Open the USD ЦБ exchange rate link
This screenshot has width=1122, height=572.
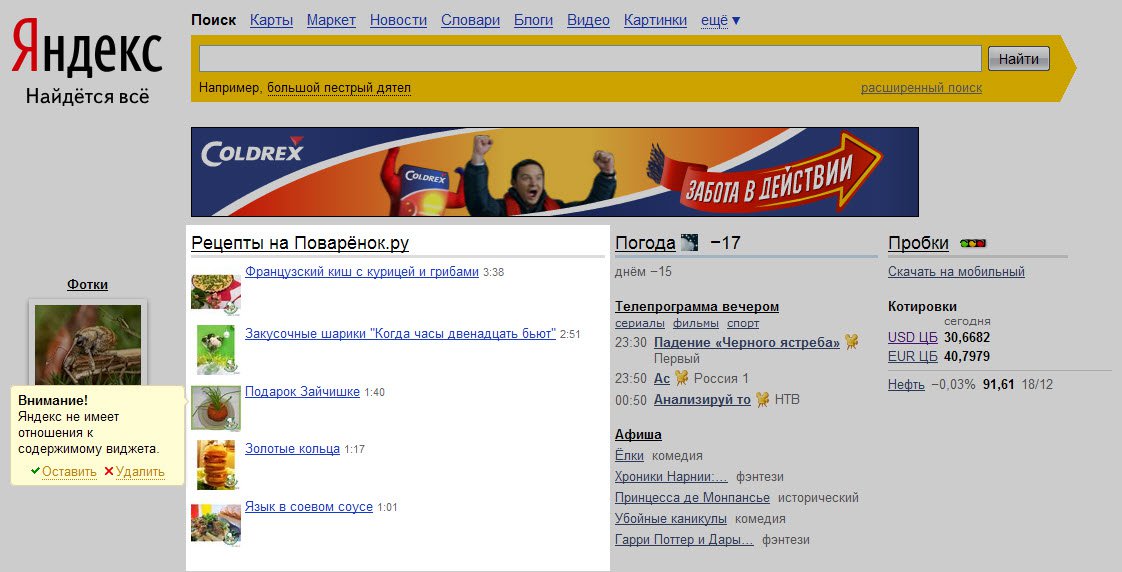tap(912, 337)
